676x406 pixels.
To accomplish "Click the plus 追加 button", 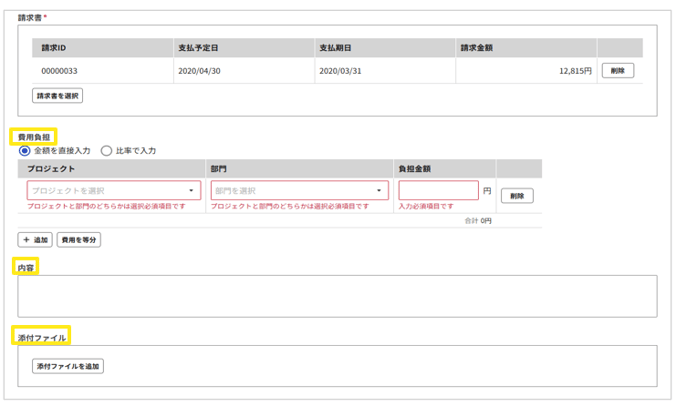I will 35,240.
